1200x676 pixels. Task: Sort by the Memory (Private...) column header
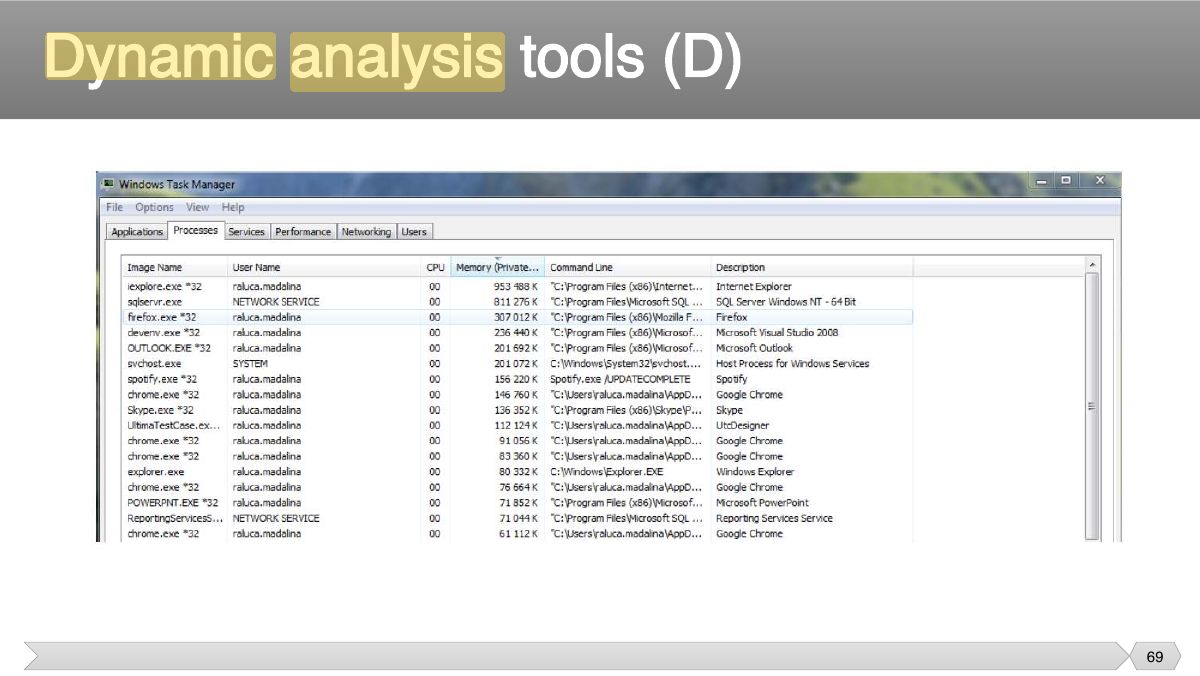click(x=497, y=267)
